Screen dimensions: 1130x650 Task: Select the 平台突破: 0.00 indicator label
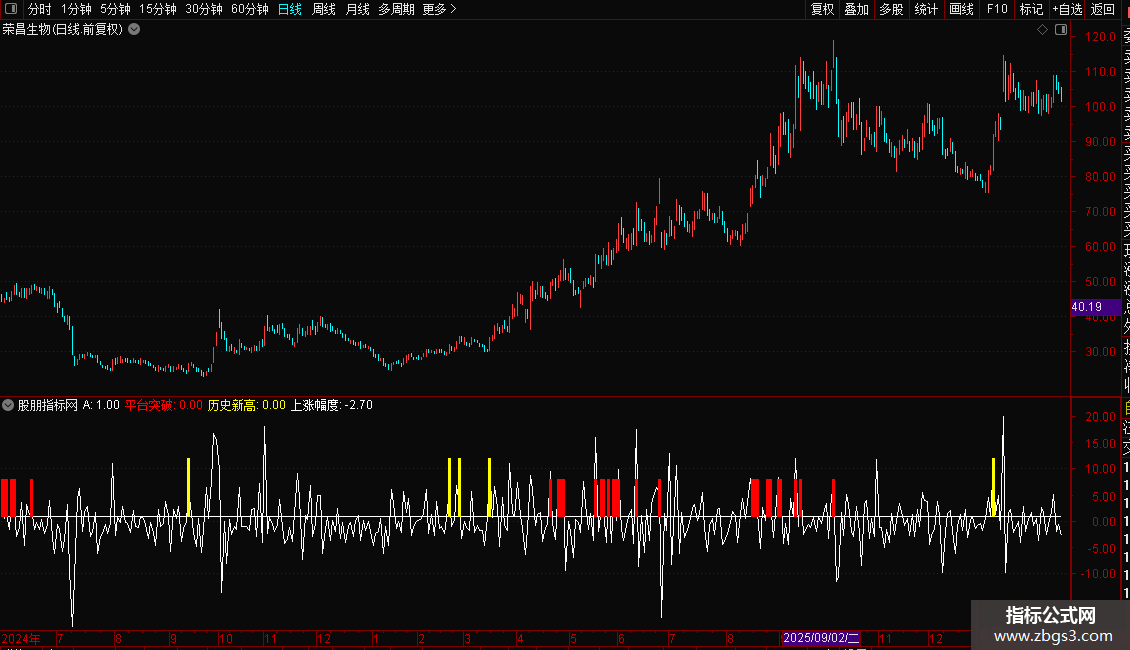tap(164, 405)
